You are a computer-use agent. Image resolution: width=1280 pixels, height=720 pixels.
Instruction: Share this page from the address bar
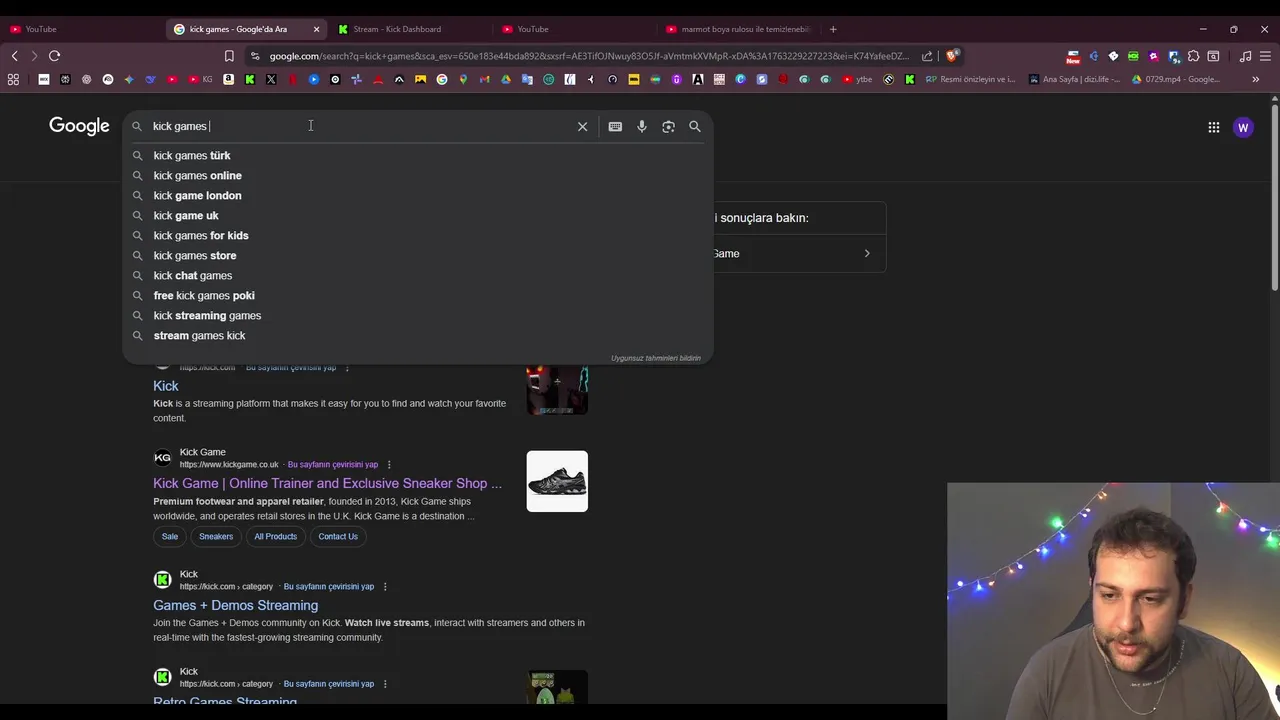[x=927, y=56]
